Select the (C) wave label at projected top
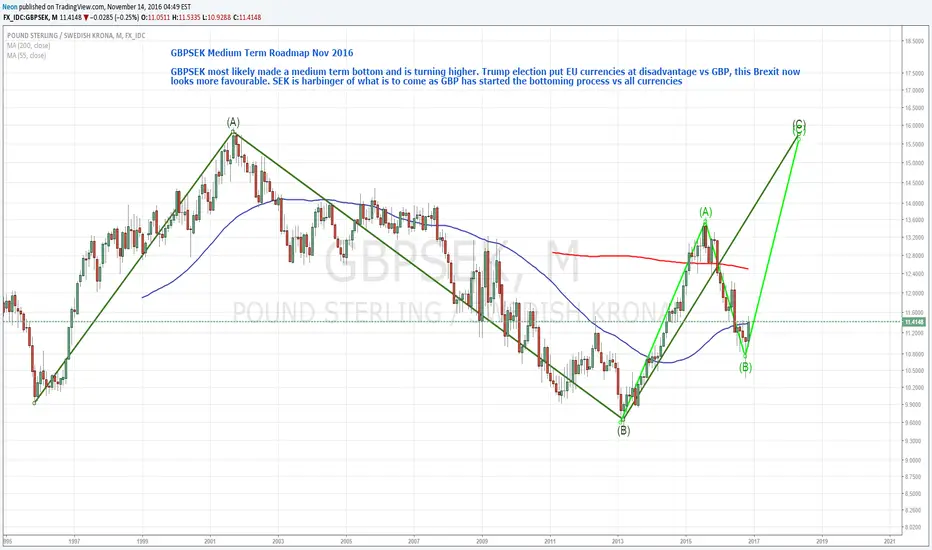Screen dimensions: 932x550 799,125
